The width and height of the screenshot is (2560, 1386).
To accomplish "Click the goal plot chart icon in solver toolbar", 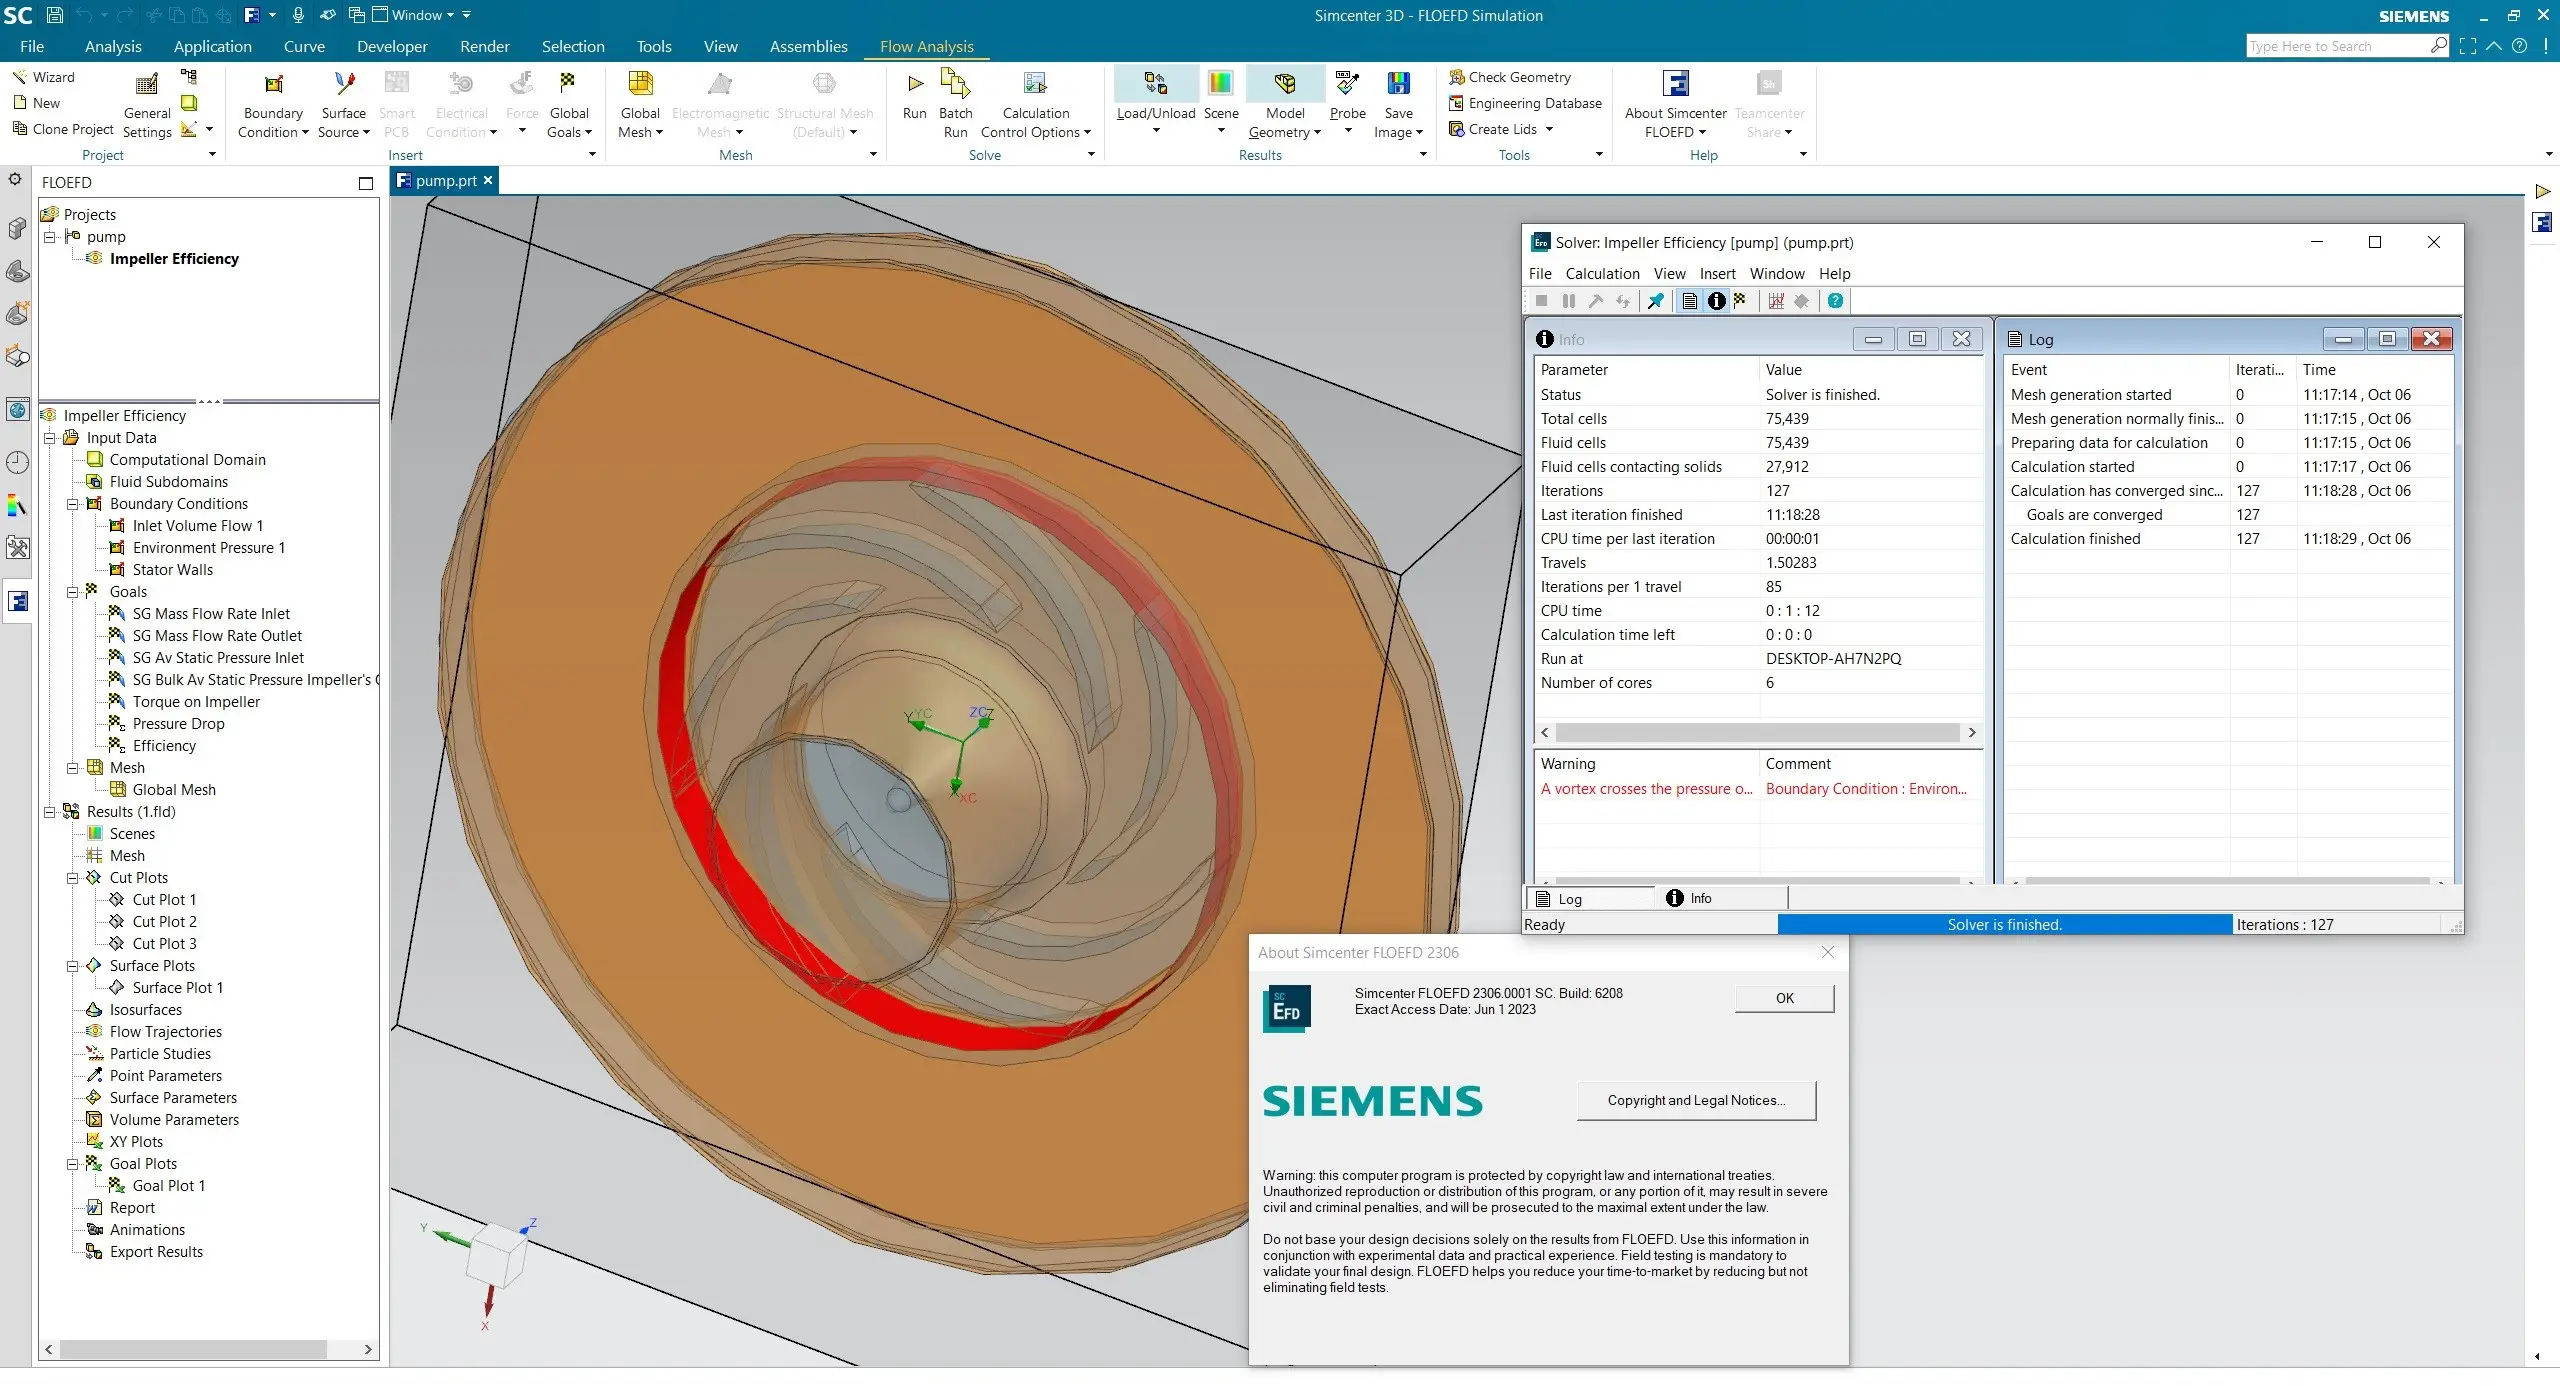I will pos(1776,301).
